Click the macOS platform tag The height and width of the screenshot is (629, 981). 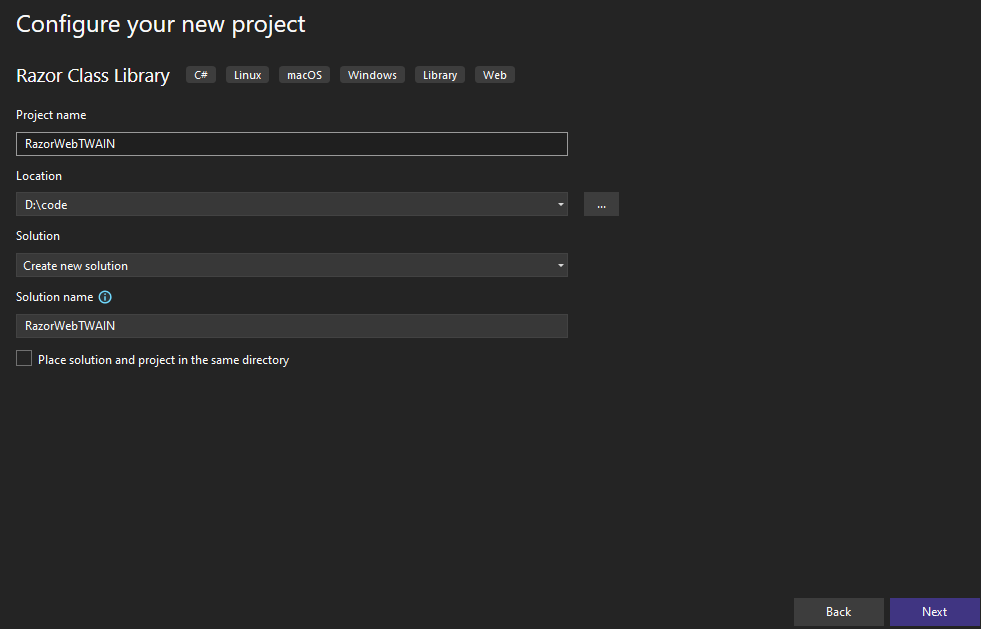[305, 75]
